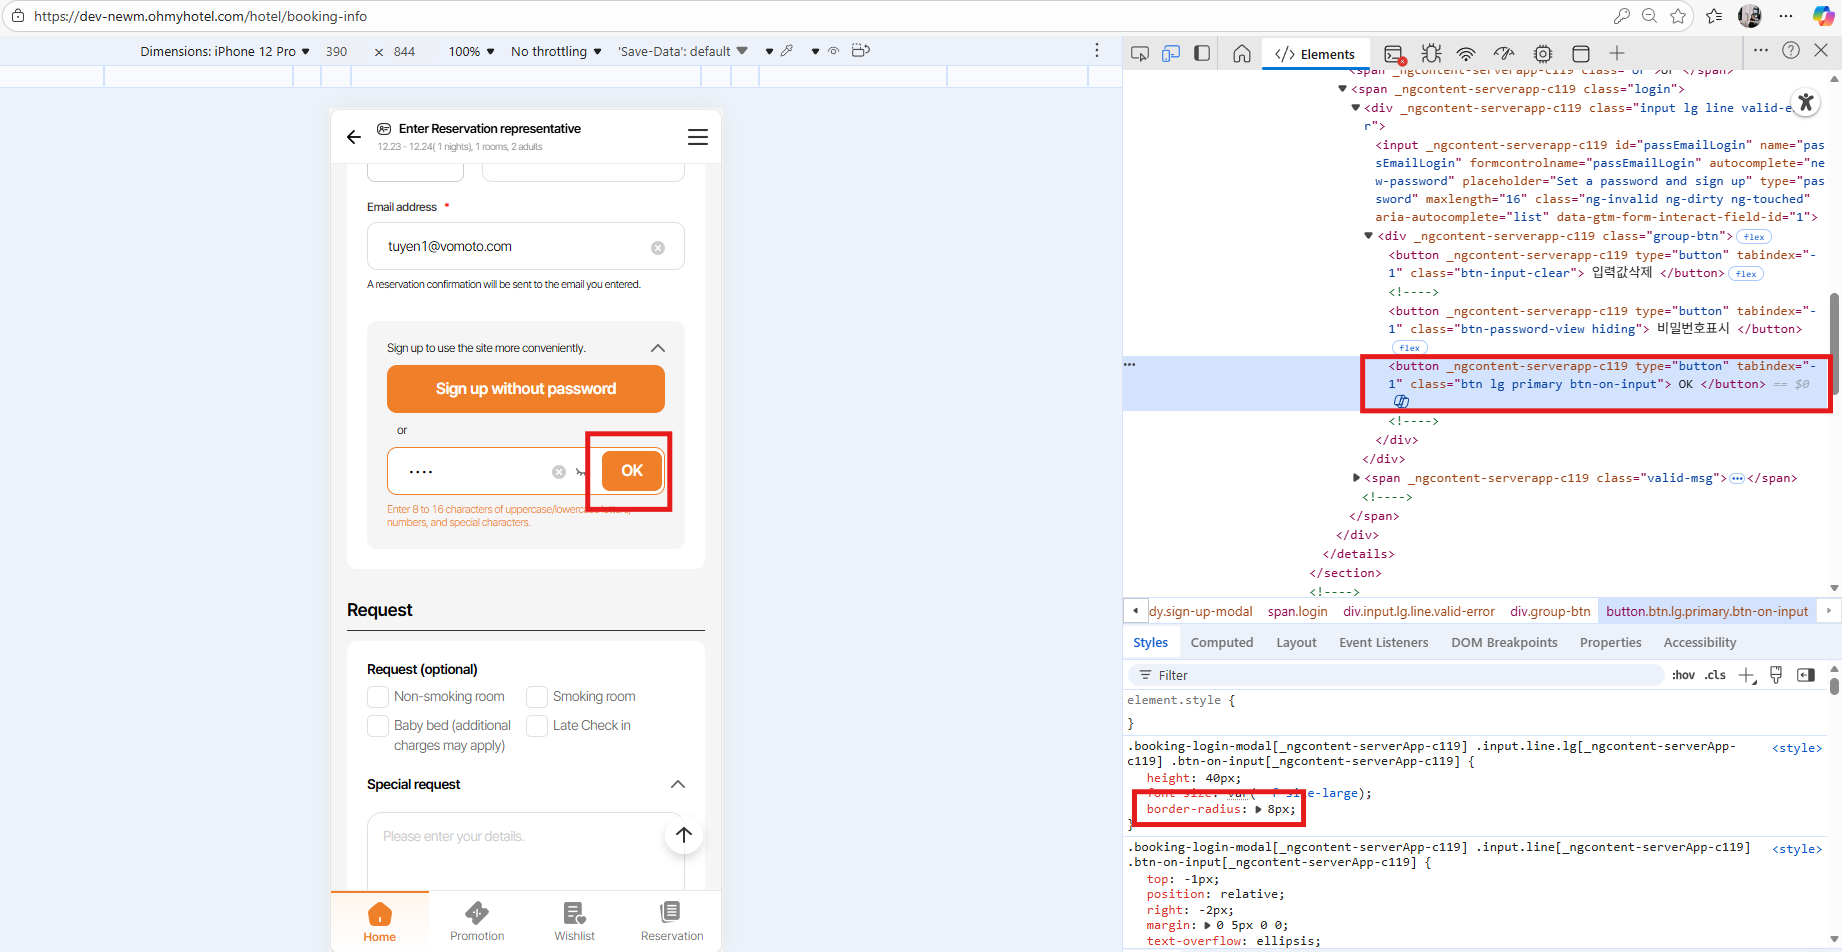
Task: Go to Wishlist in bottom navigation
Action: (x=575, y=921)
